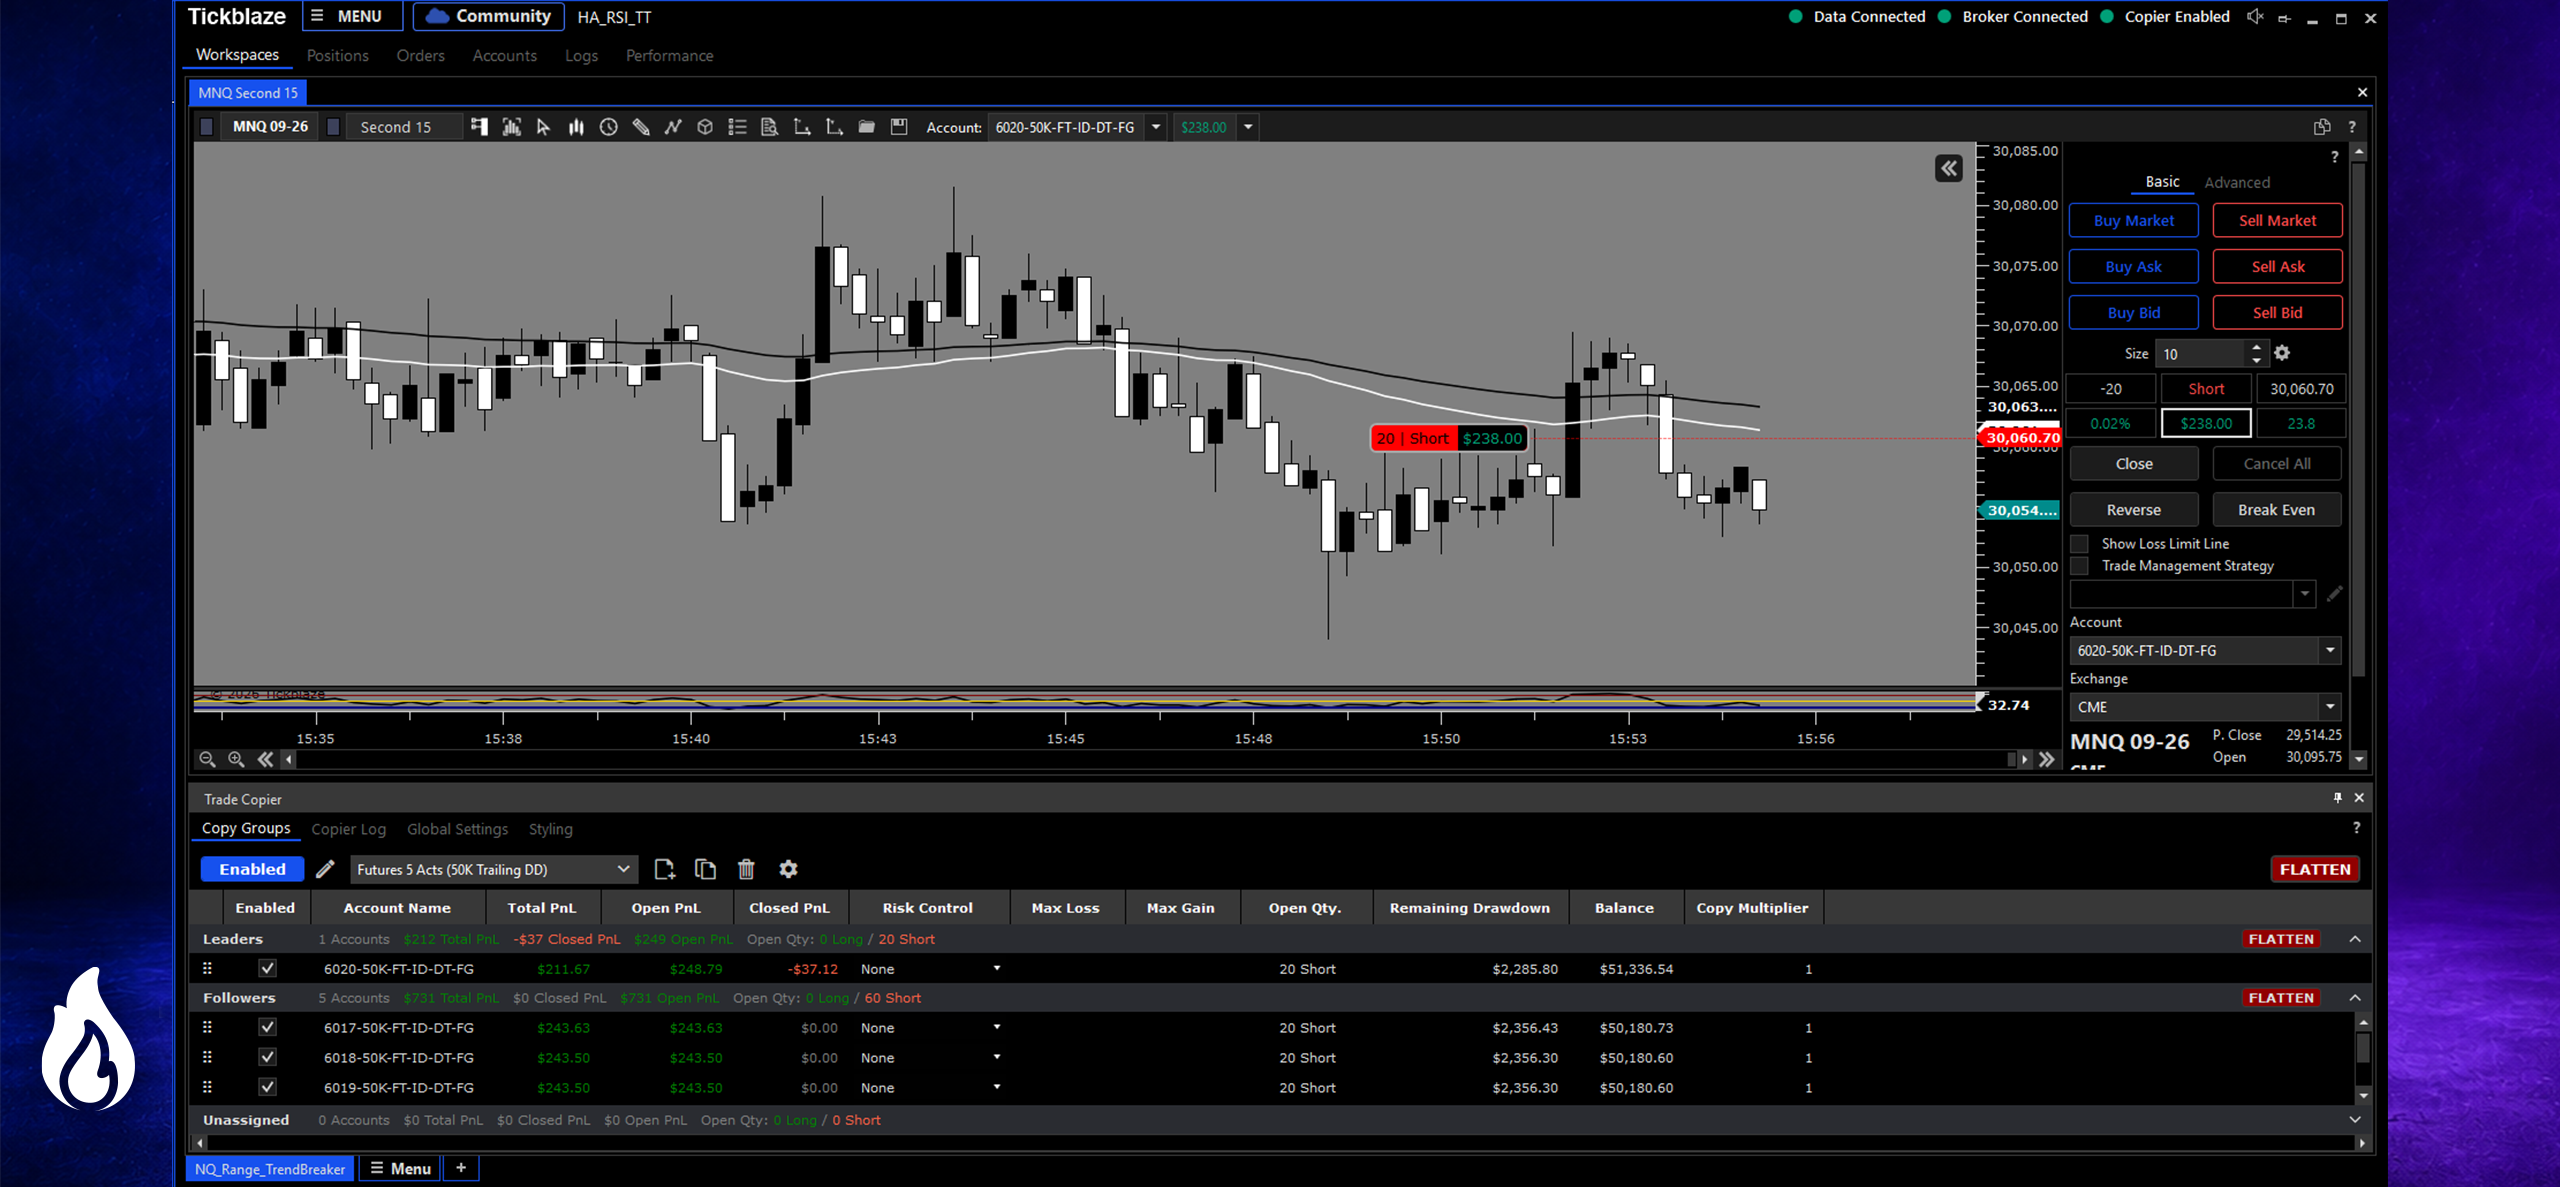This screenshot has width=2560, height=1187.
Task: Toggle the copier Enabled button
Action: 252,869
